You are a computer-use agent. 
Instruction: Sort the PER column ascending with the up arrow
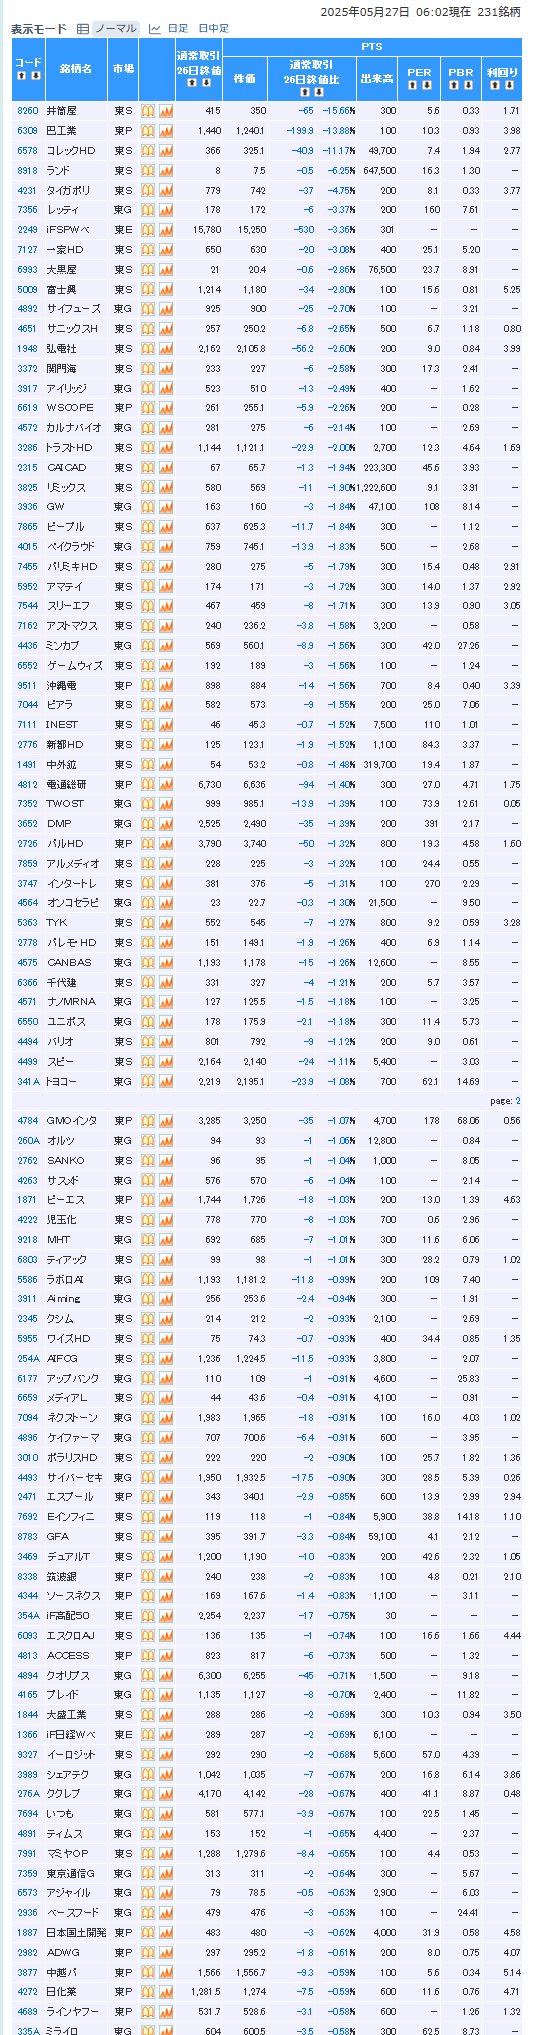(x=413, y=85)
